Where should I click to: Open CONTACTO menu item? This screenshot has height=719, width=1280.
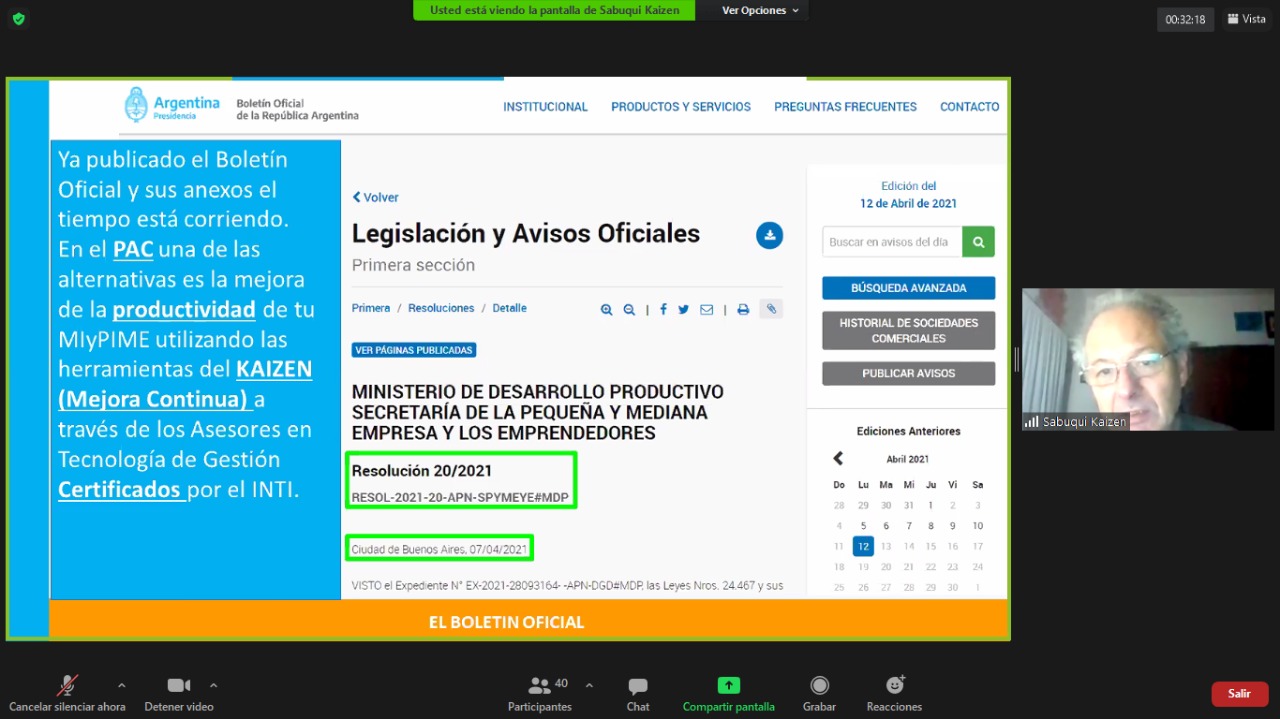[x=969, y=107]
